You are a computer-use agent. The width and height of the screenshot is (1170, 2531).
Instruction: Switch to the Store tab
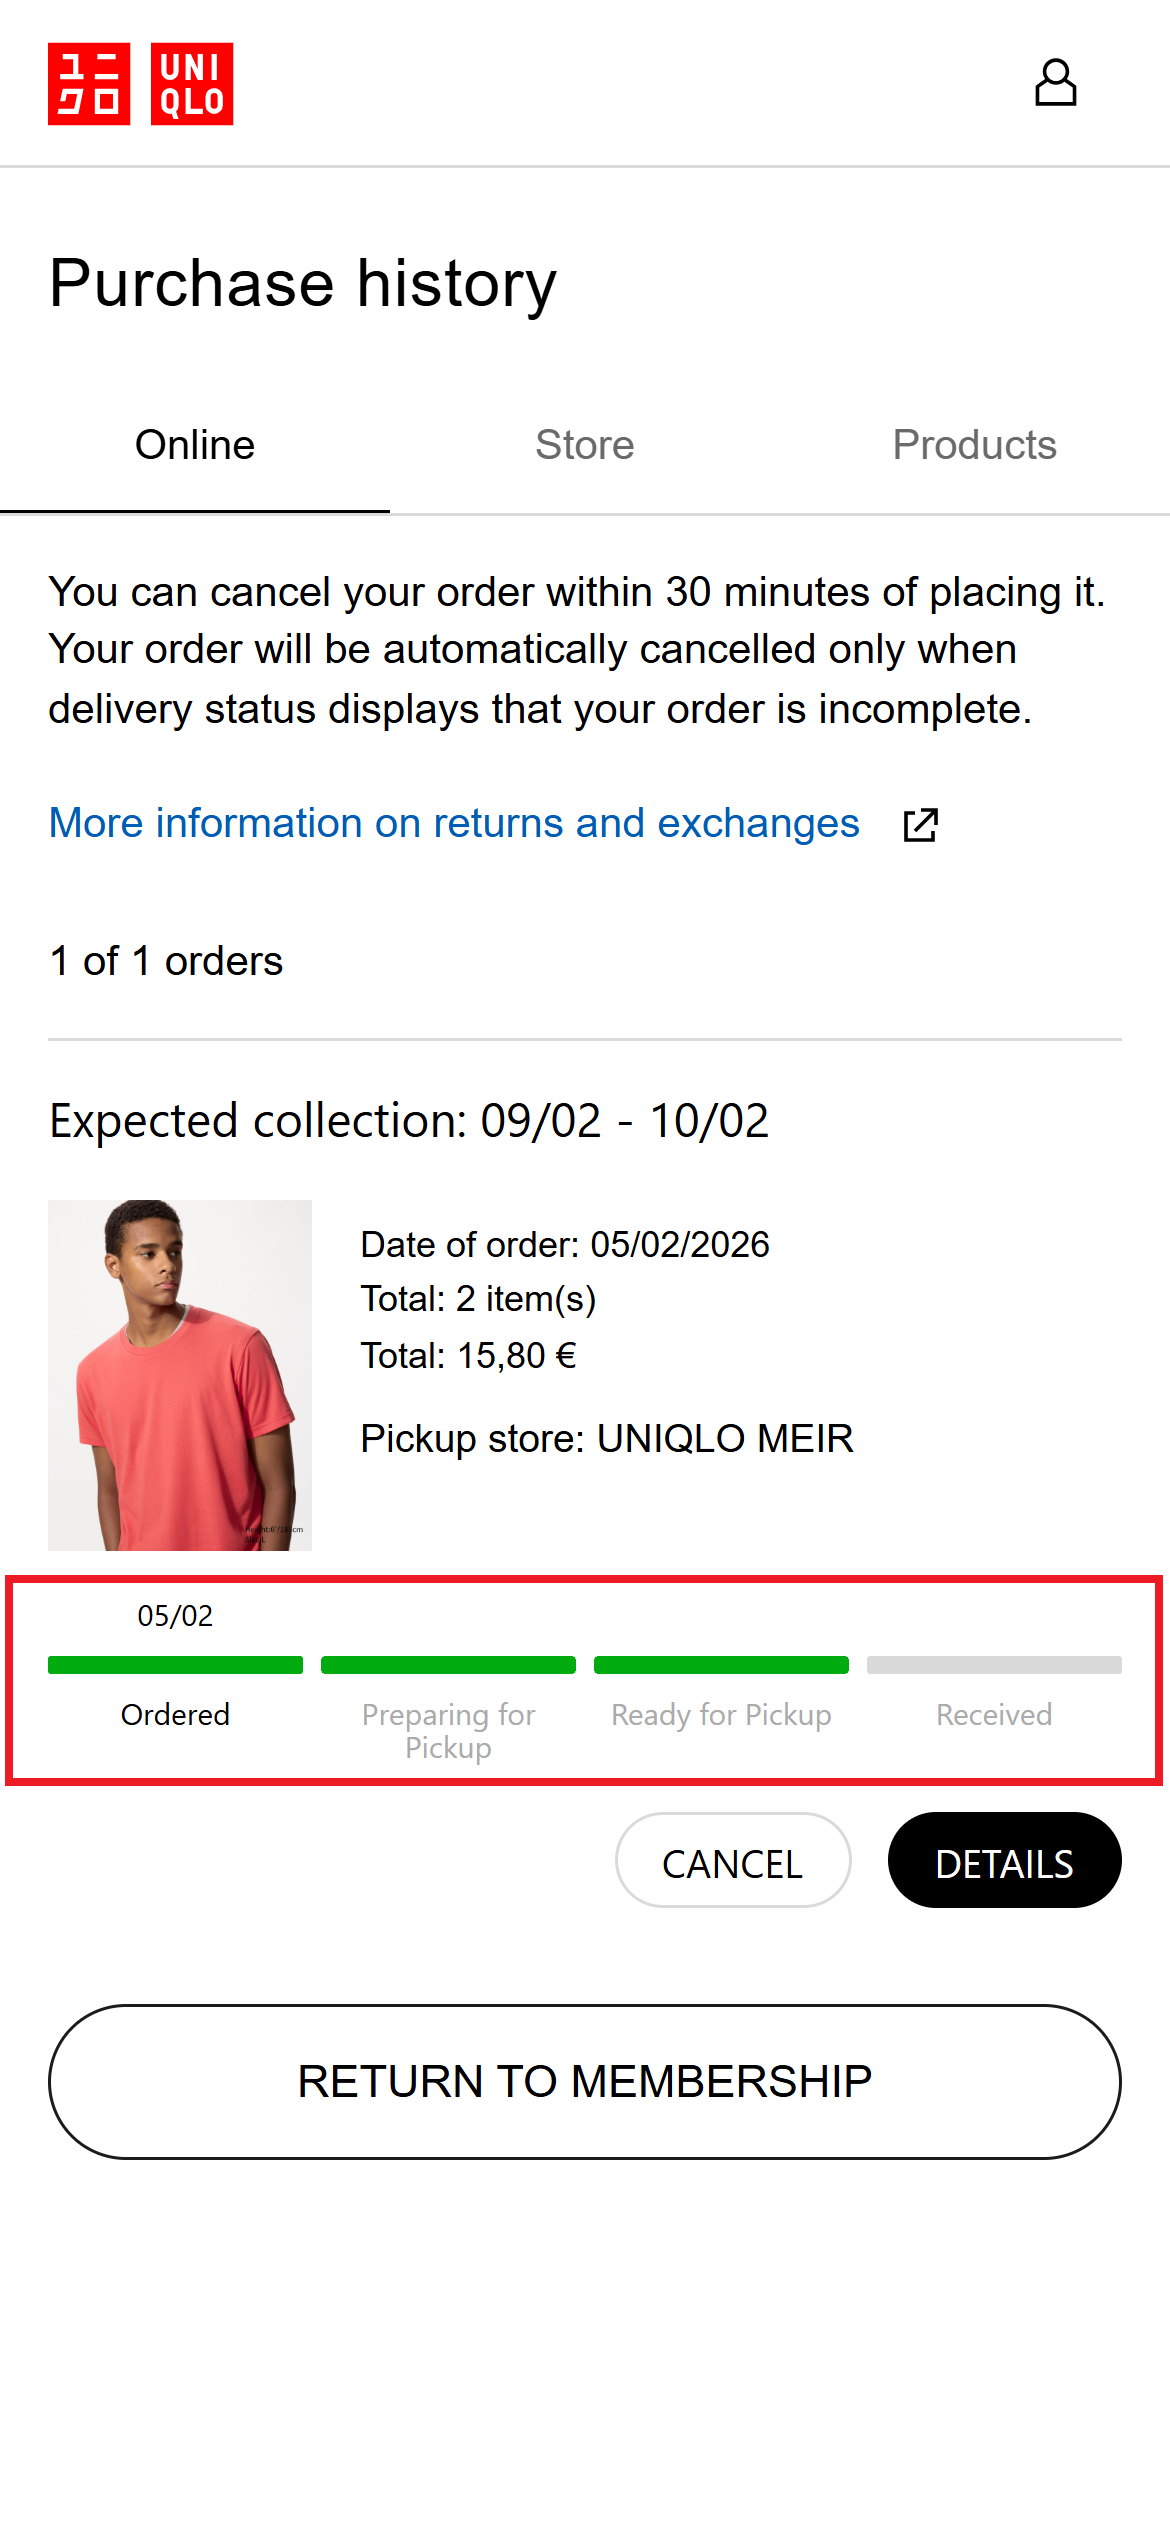(x=585, y=445)
